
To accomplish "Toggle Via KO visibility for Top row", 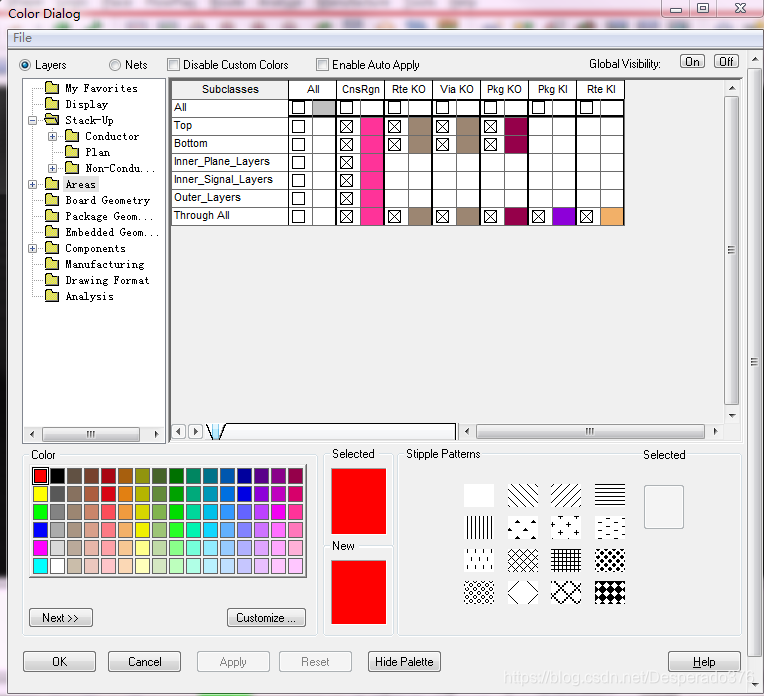I will coord(442,127).
